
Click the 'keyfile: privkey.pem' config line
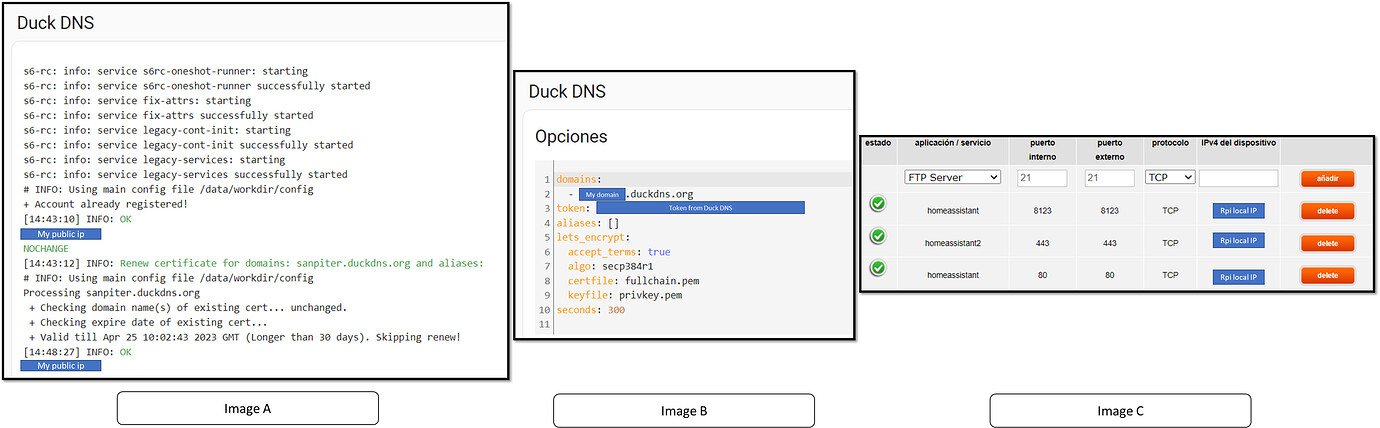tap(624, 296)
